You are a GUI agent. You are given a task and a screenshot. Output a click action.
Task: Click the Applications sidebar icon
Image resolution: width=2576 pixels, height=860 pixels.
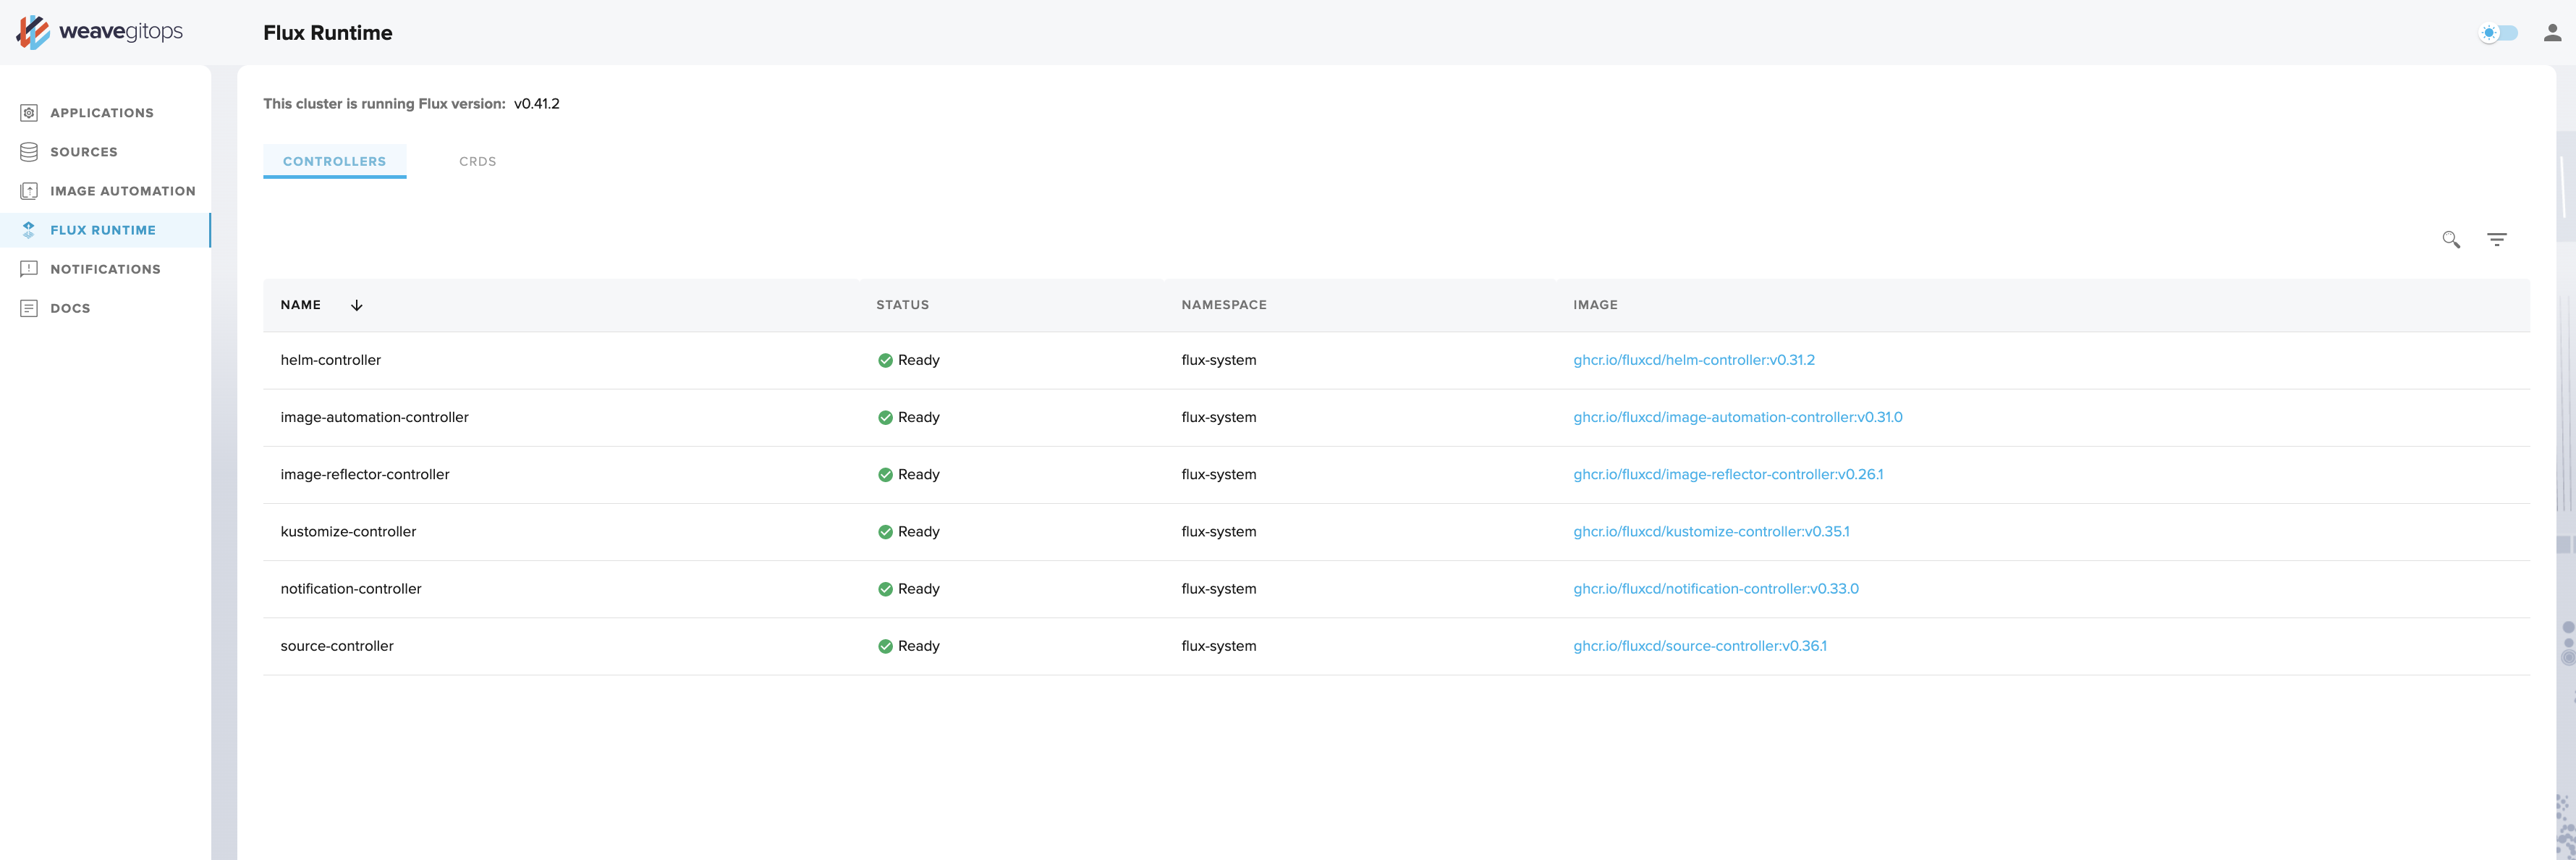[x=29, y=113]
